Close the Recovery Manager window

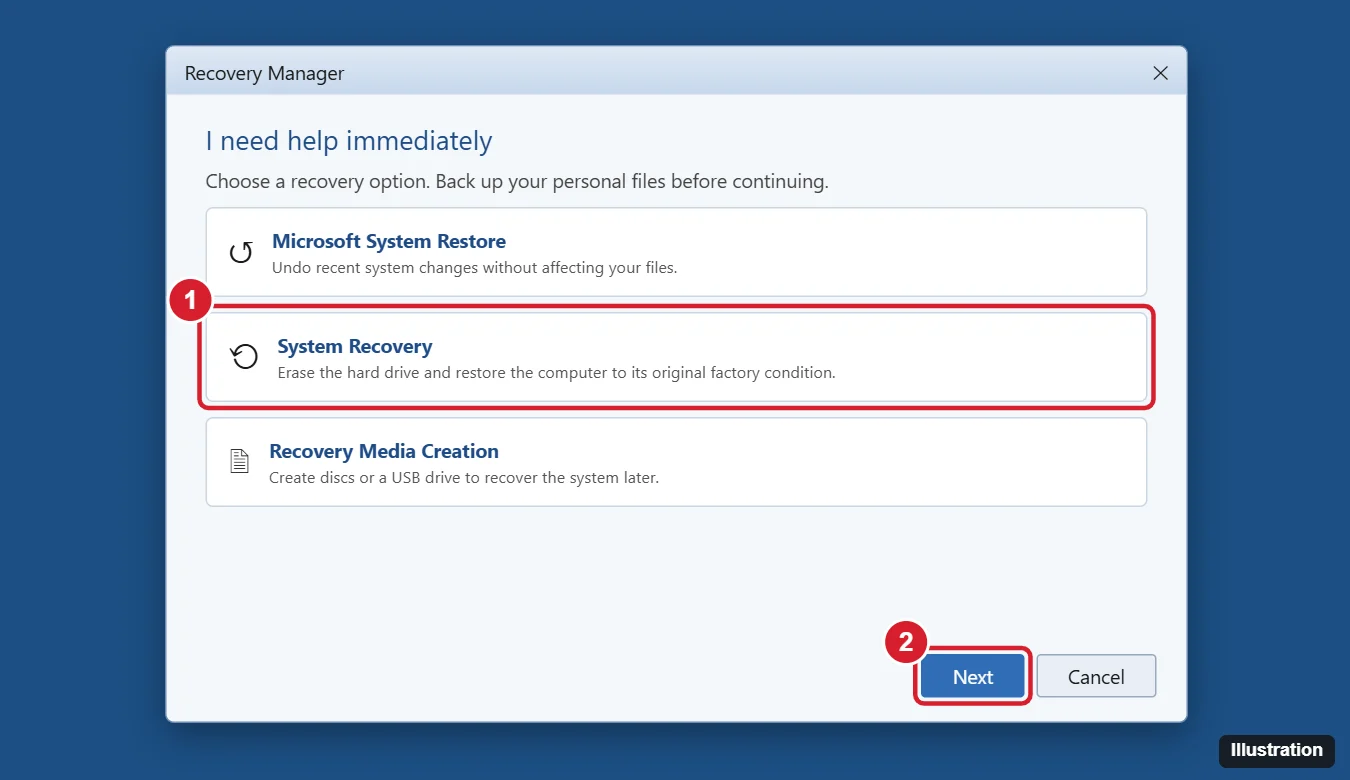(1160, 73)
